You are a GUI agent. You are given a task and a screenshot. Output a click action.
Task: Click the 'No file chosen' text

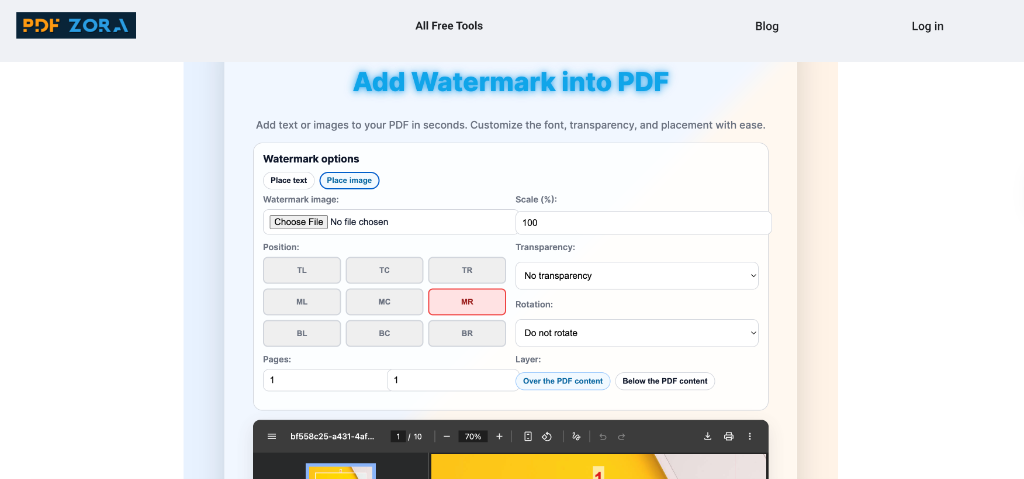click(x=359, y=222)
